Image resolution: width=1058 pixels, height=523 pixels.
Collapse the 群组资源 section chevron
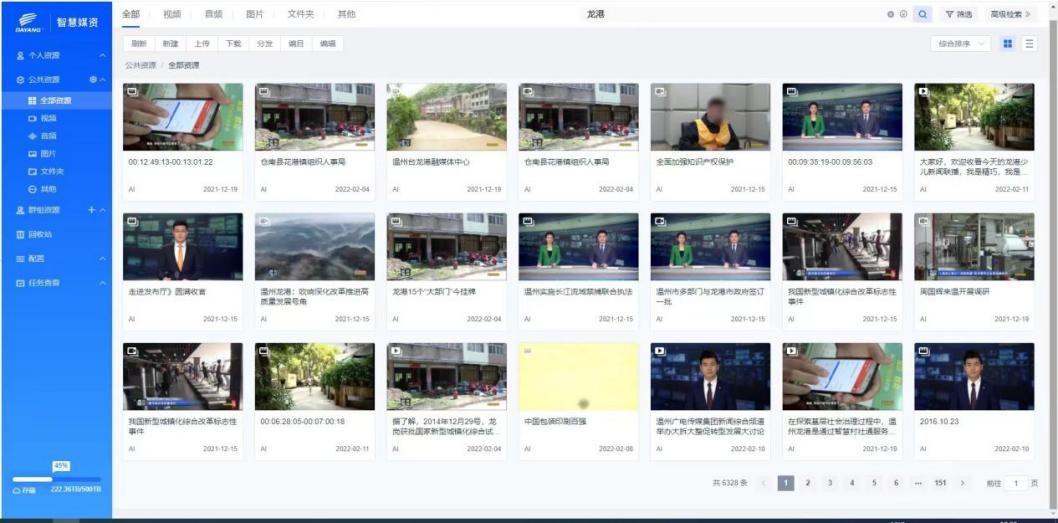pos(103,210)
